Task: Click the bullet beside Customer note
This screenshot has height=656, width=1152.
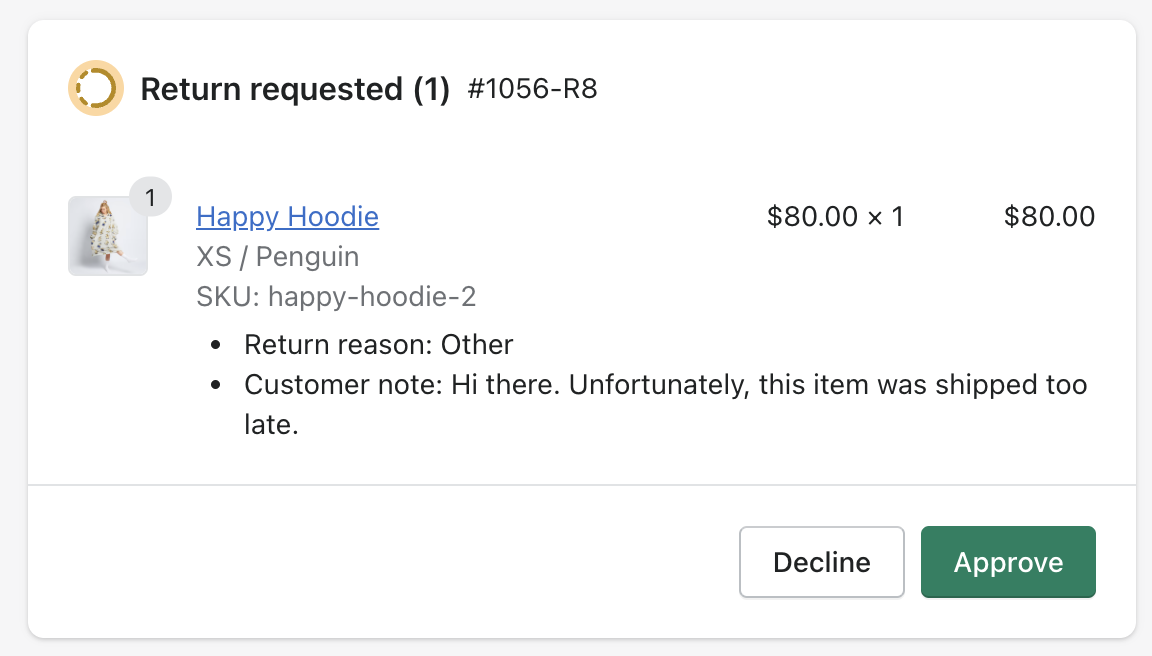Action: (x=217, y=386)
